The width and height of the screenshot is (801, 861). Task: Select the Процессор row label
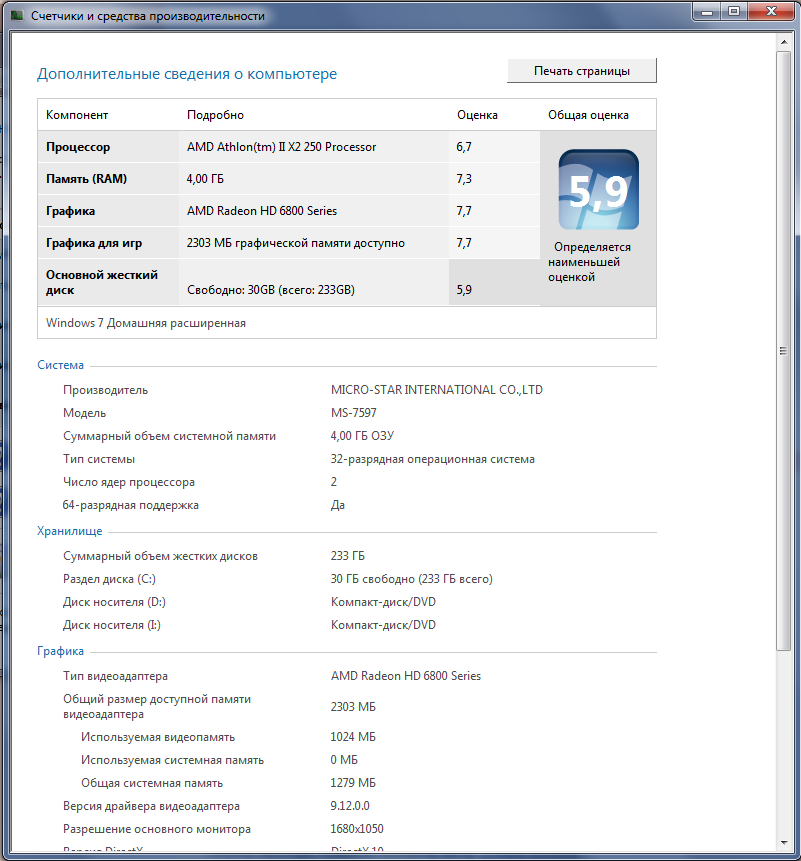click(x=78, y=147)
